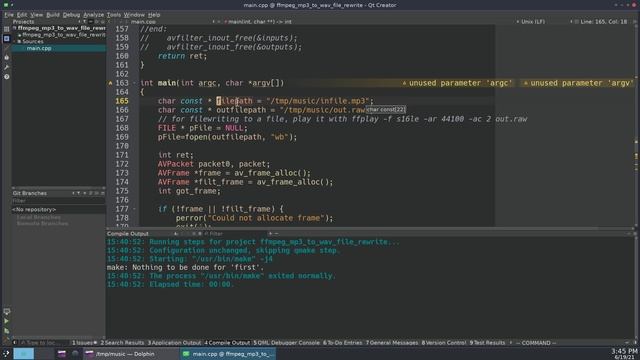Open the Help menu
The width and height of the screenshot is (640, 360).
tap(154, 15)
